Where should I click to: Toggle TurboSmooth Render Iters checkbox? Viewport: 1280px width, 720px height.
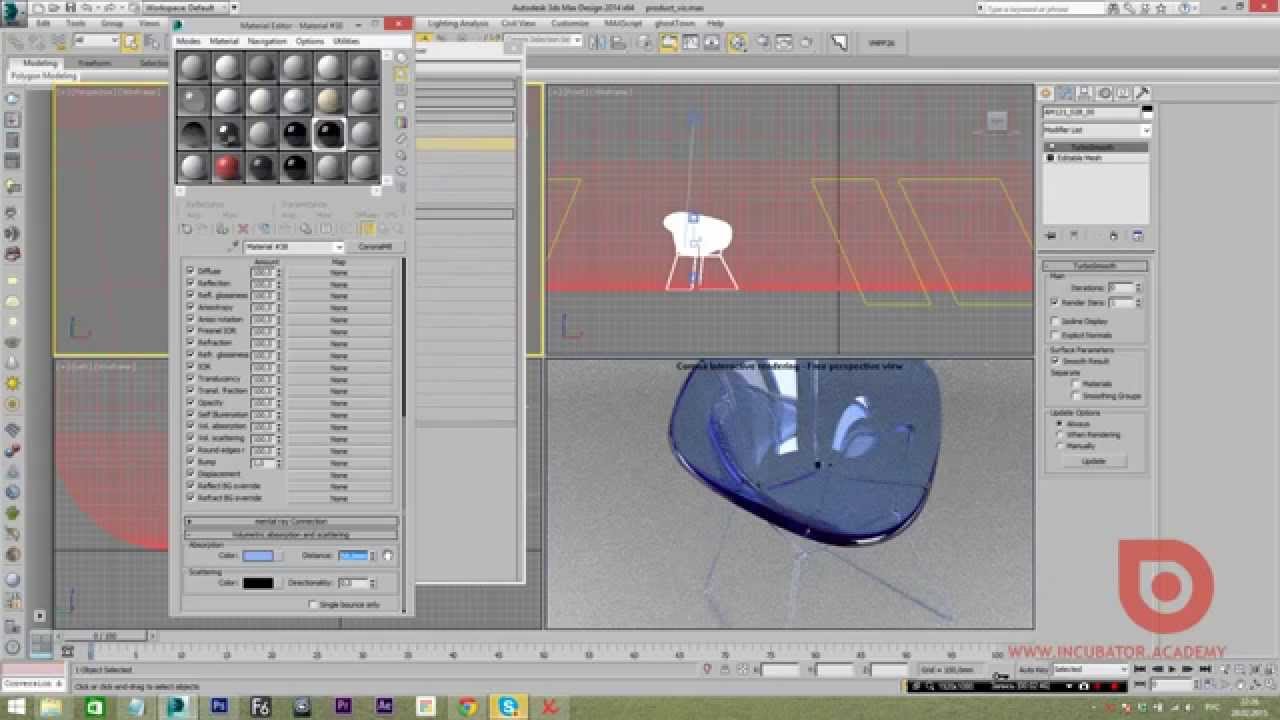tap(1054, 302)
